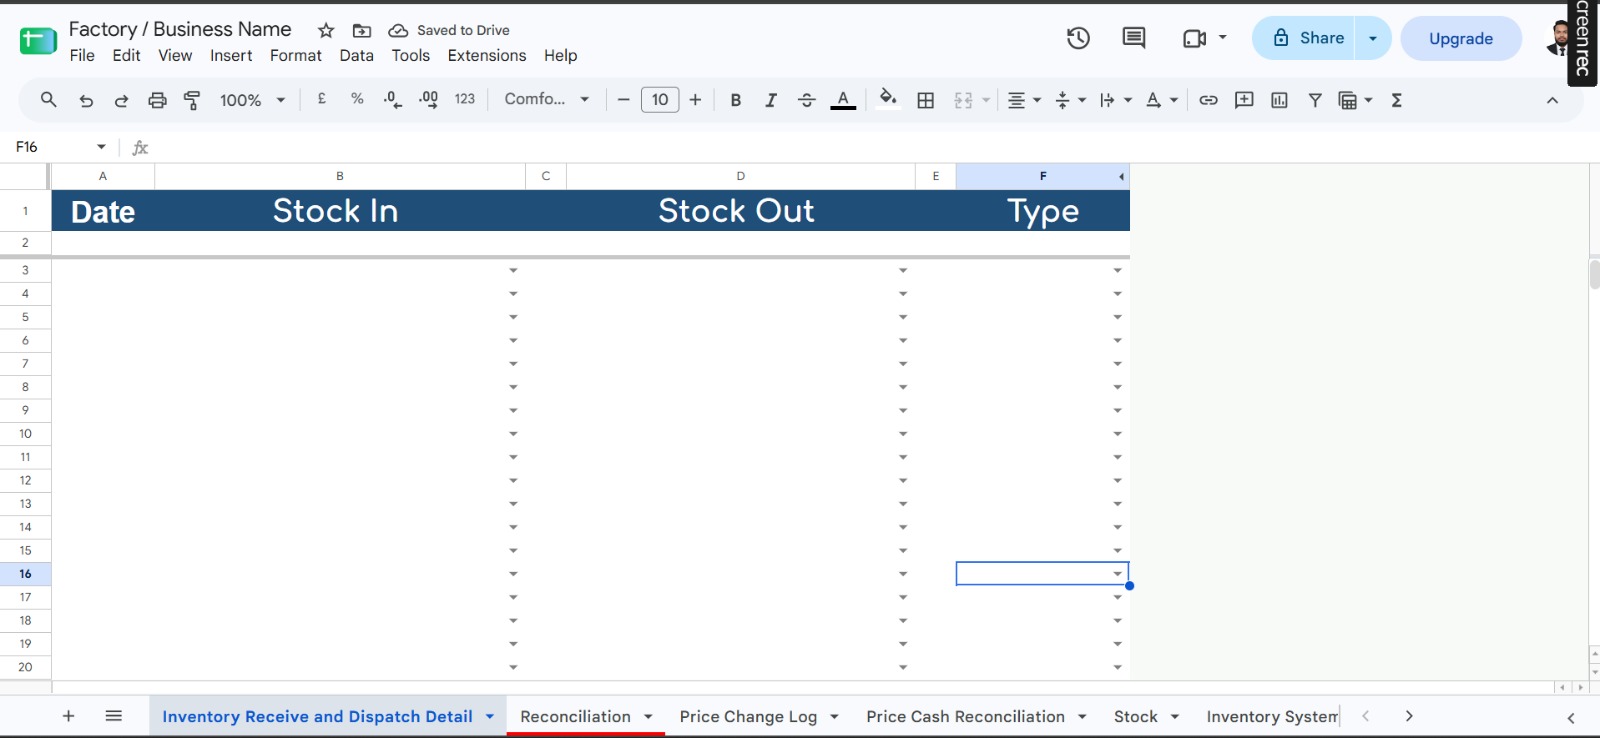
Task: Insert a comment from toolbar
Action: click(x=1244, y=100)
